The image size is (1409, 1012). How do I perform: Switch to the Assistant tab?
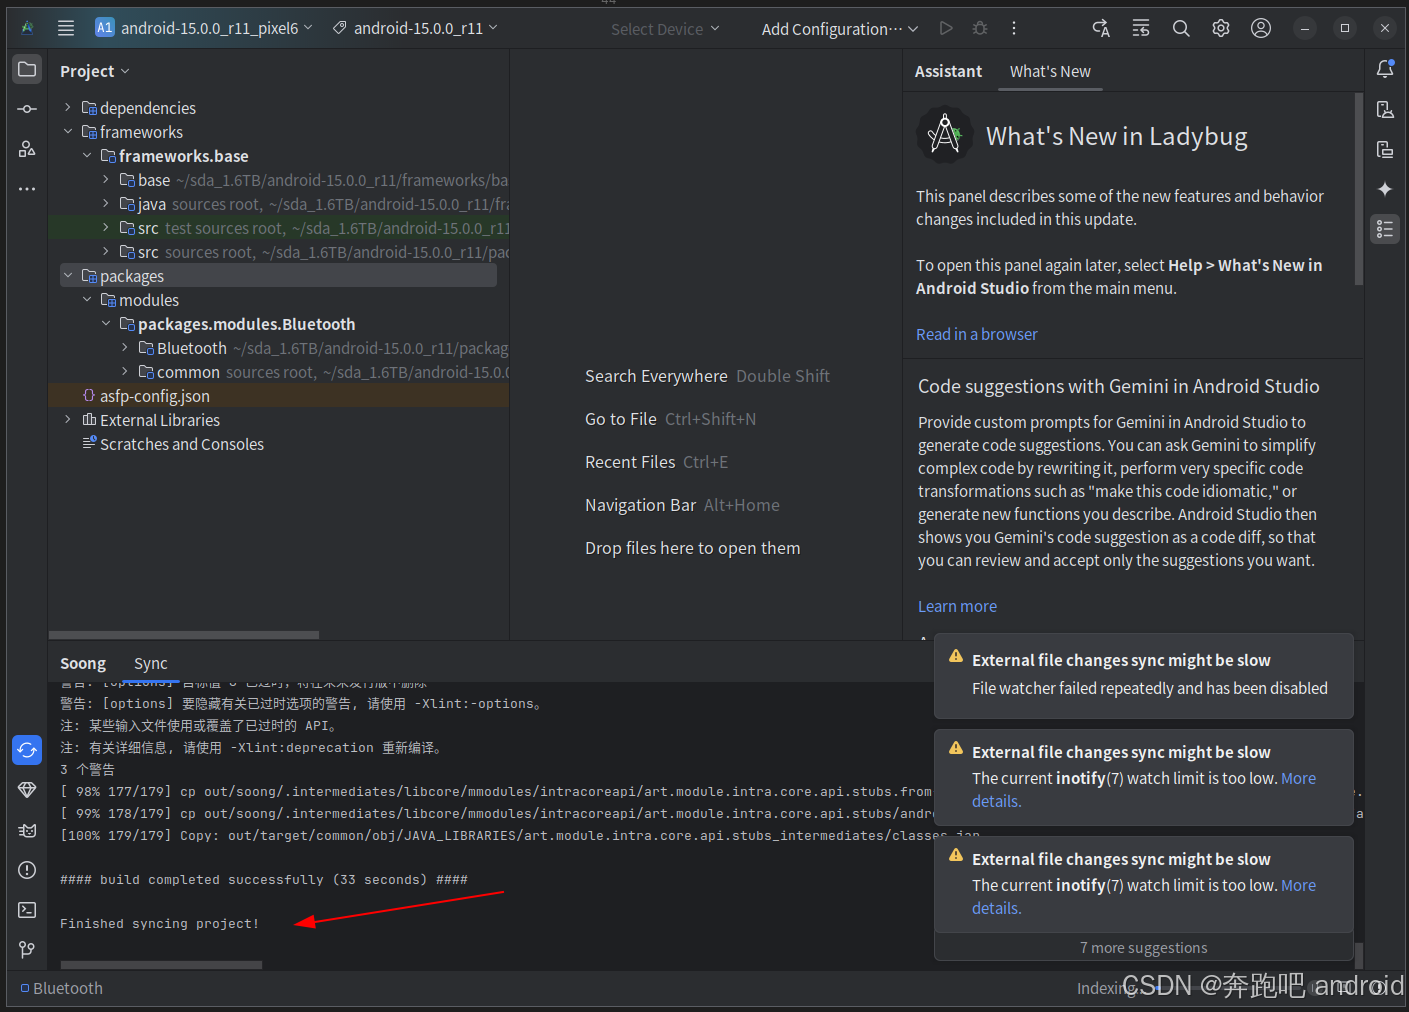point(948,71)
